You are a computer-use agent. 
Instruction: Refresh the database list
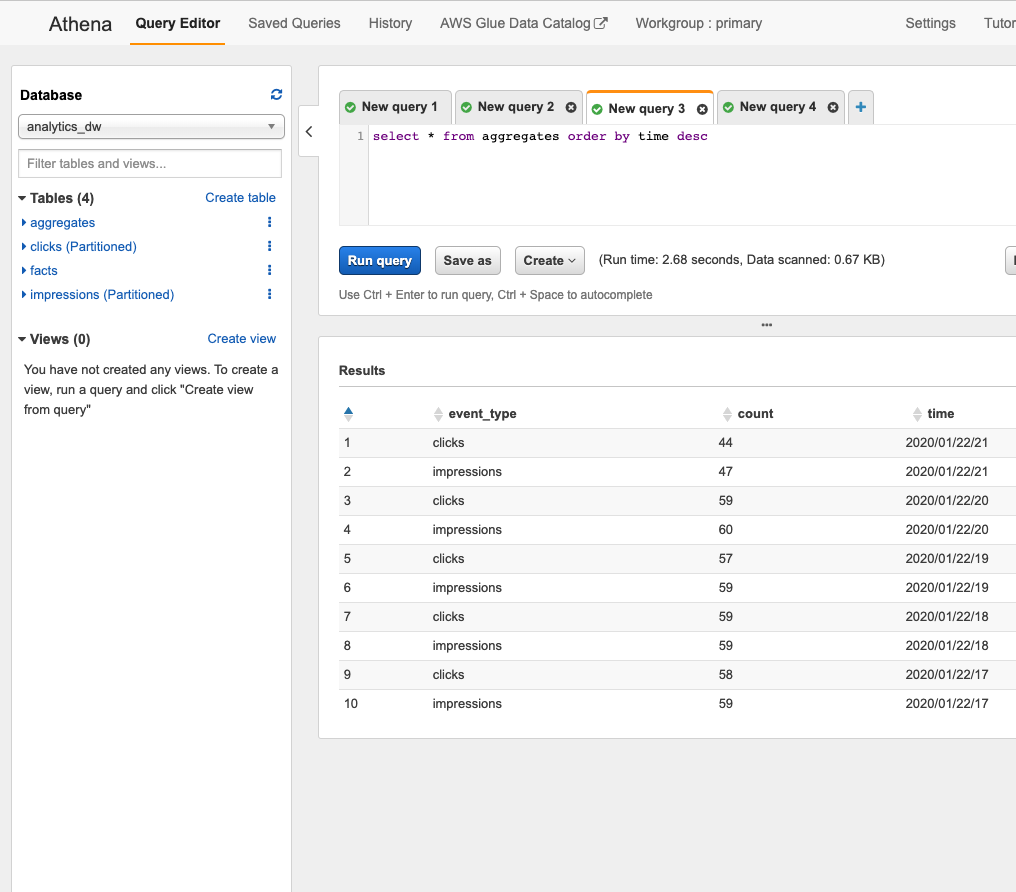(x=276, y=95)
